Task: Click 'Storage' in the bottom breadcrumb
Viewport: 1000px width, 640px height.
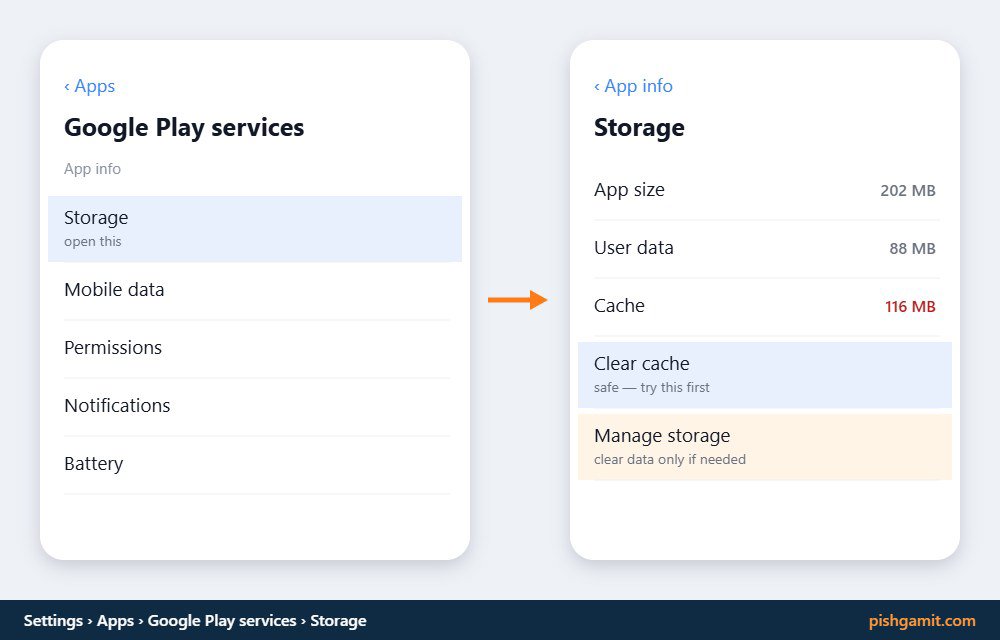Action: tap(339, 621)
